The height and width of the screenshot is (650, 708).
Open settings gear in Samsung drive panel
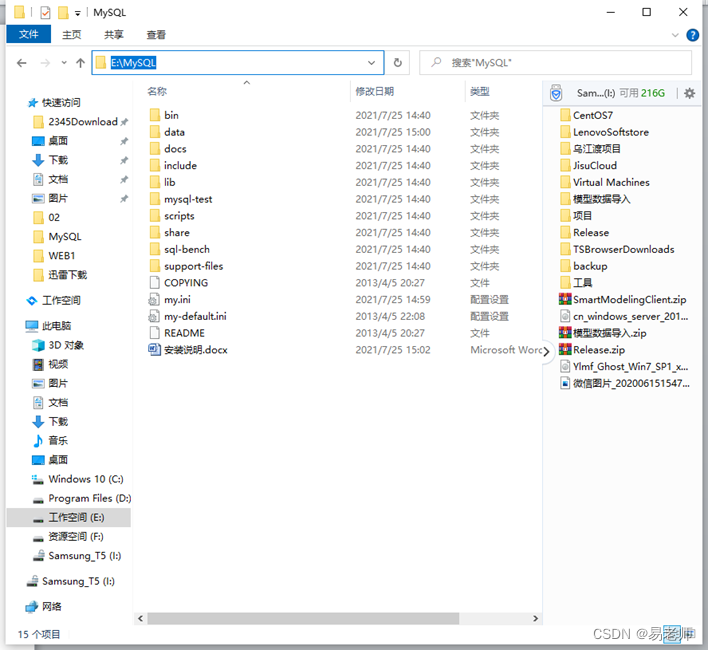pyautogui.click(x=689, y=93)
